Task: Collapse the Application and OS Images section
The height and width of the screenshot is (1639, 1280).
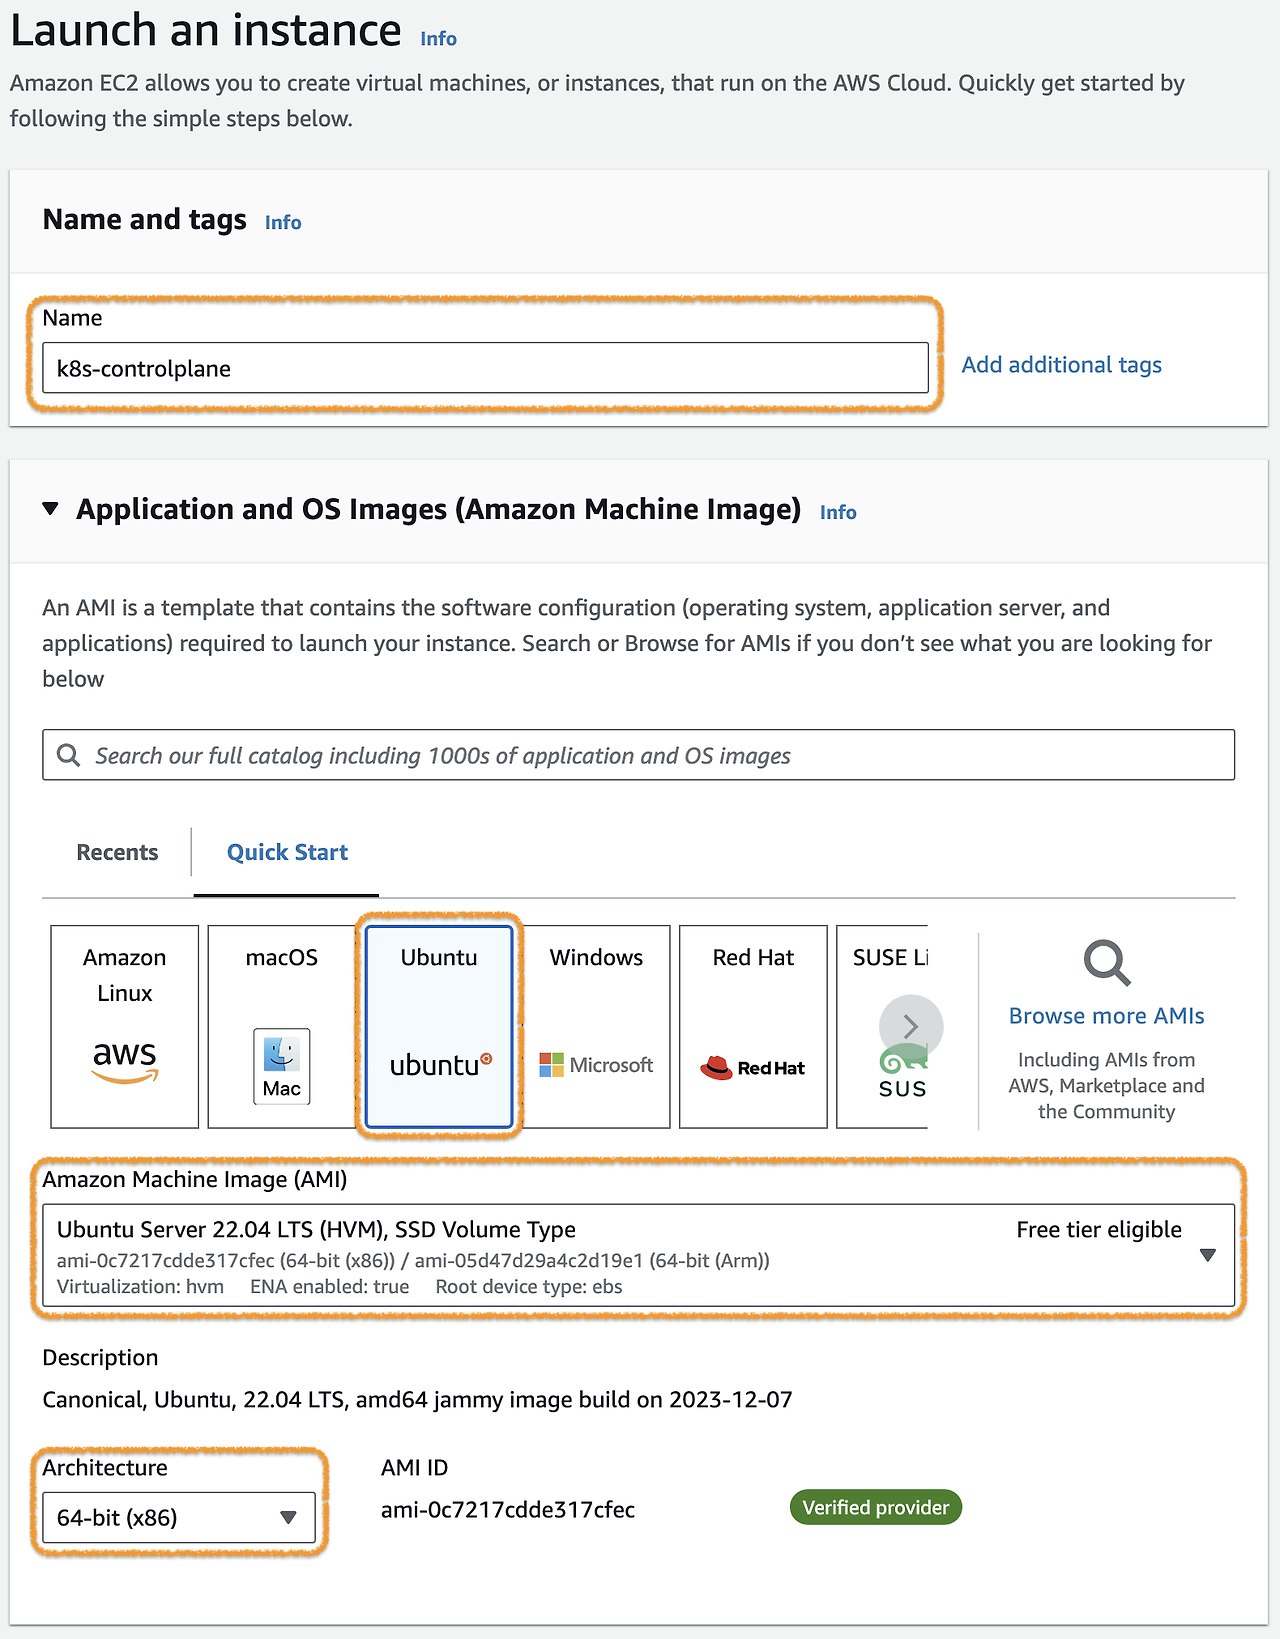Action: pos(51,509)
